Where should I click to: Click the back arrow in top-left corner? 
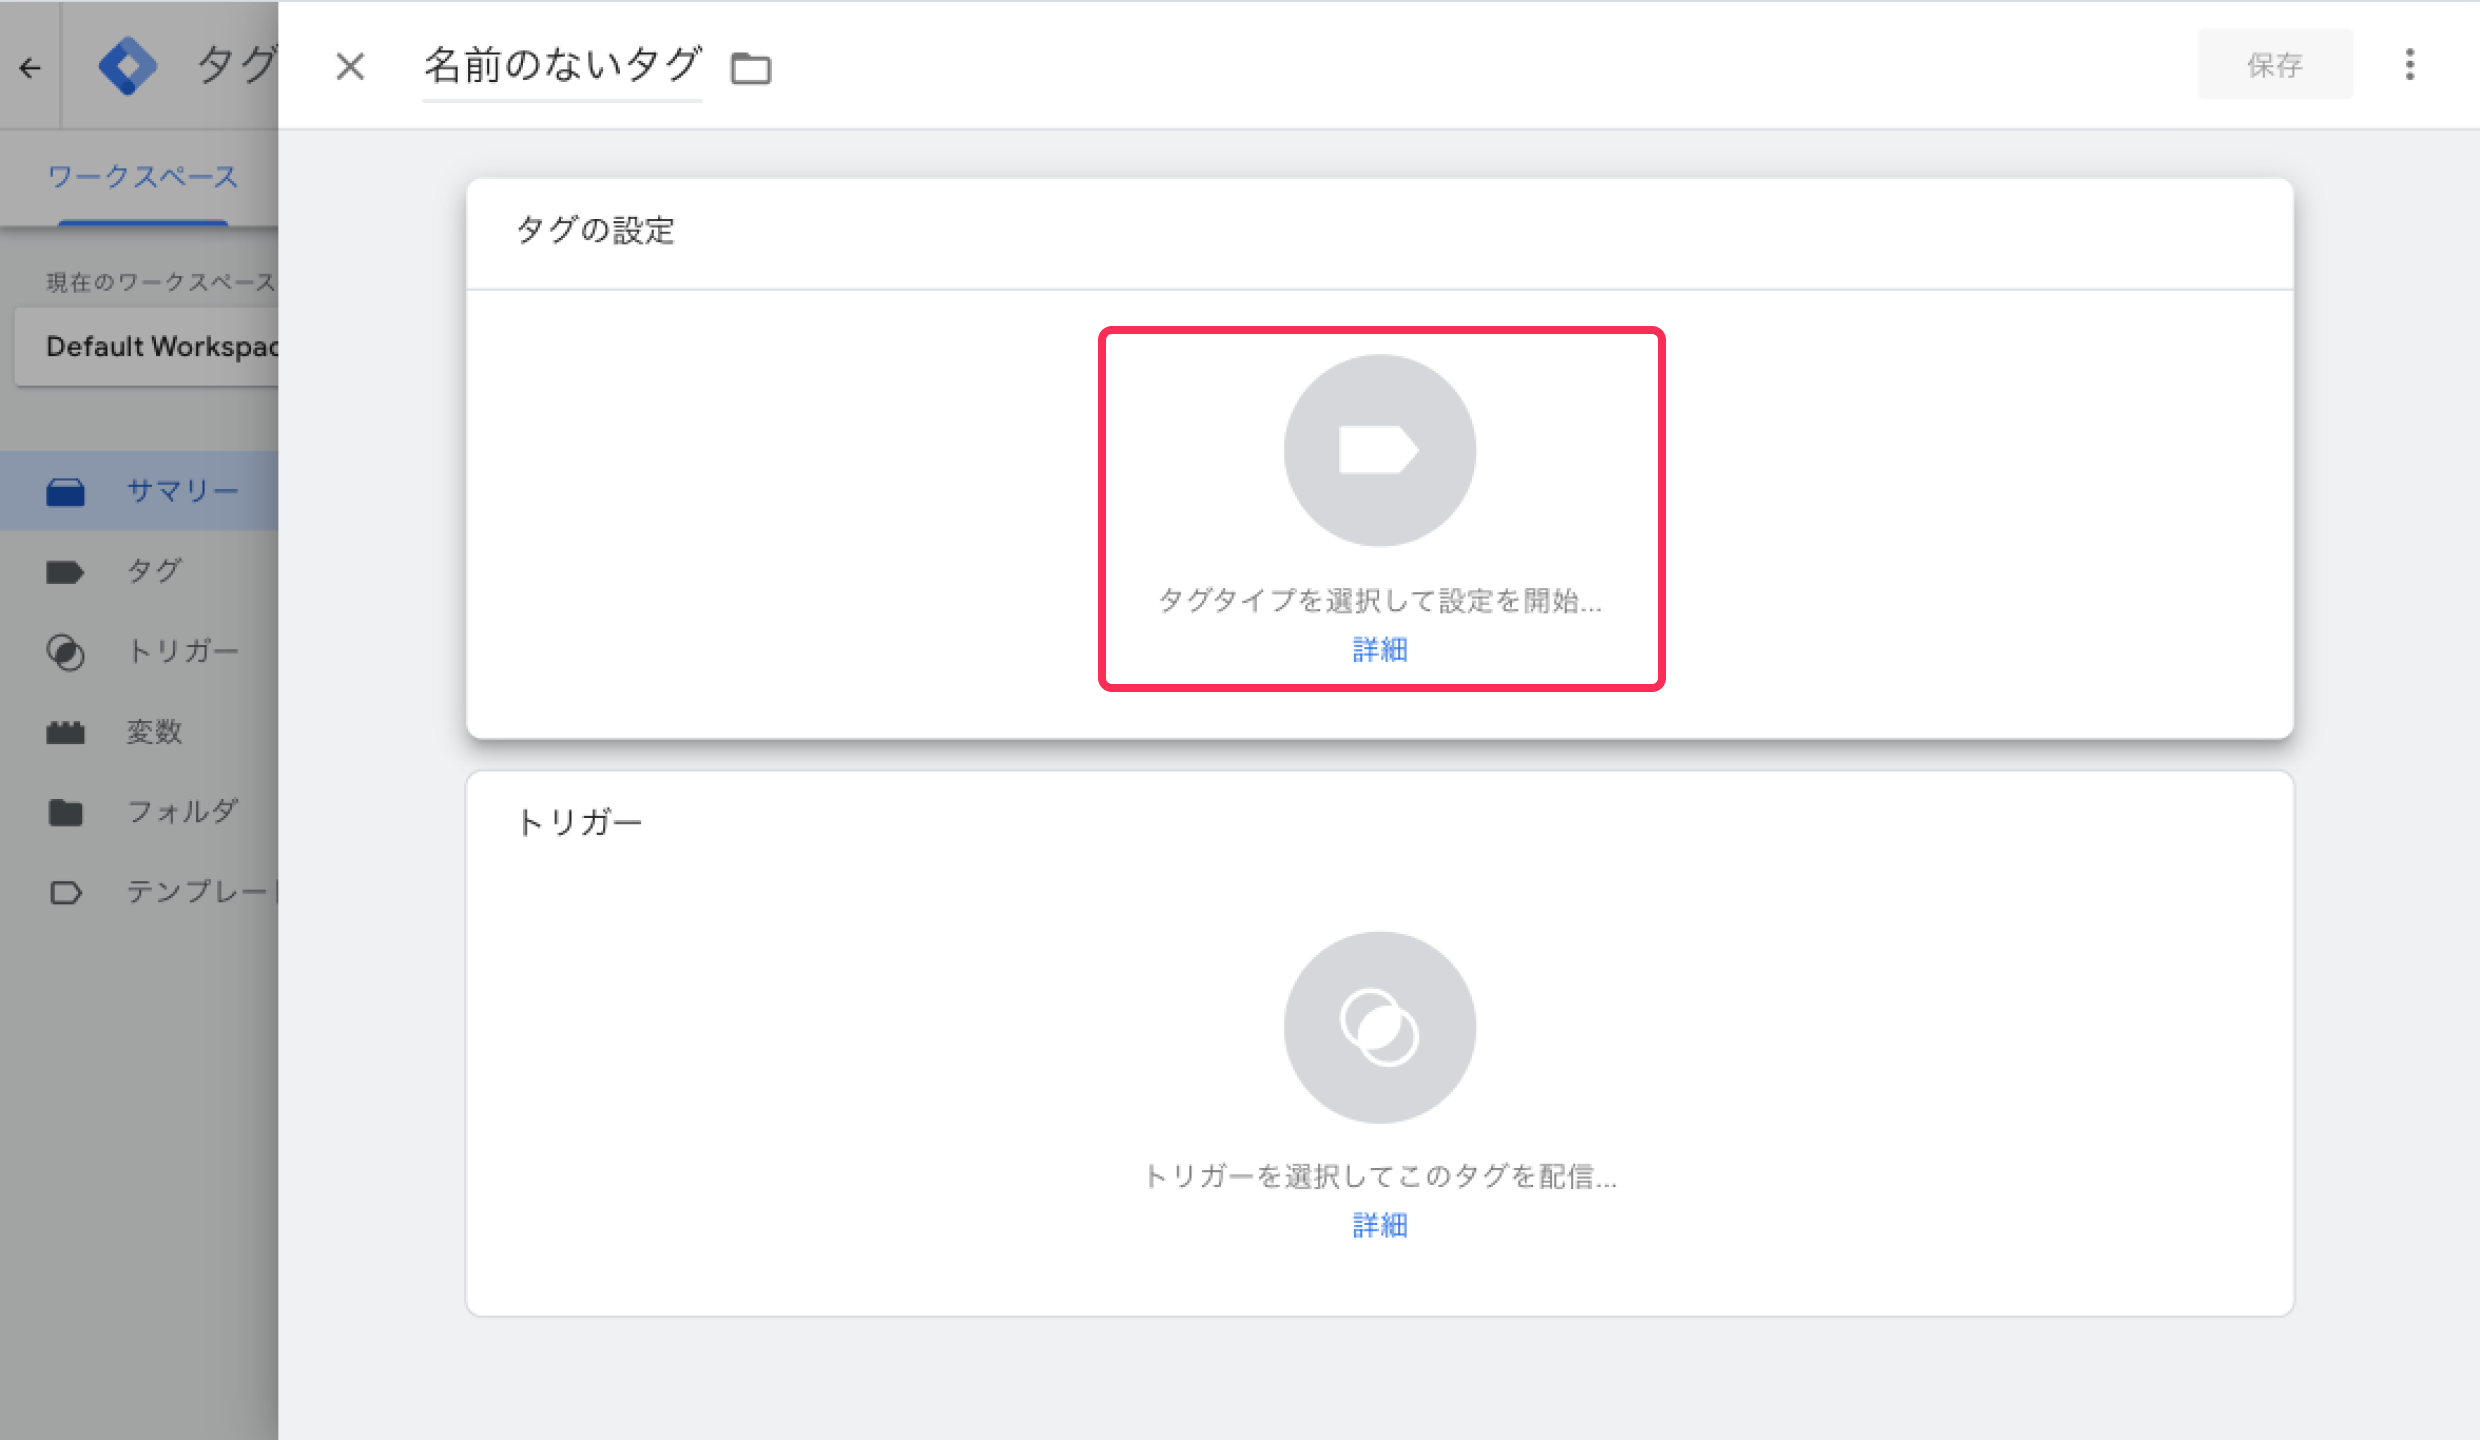(x=30, y=68)
